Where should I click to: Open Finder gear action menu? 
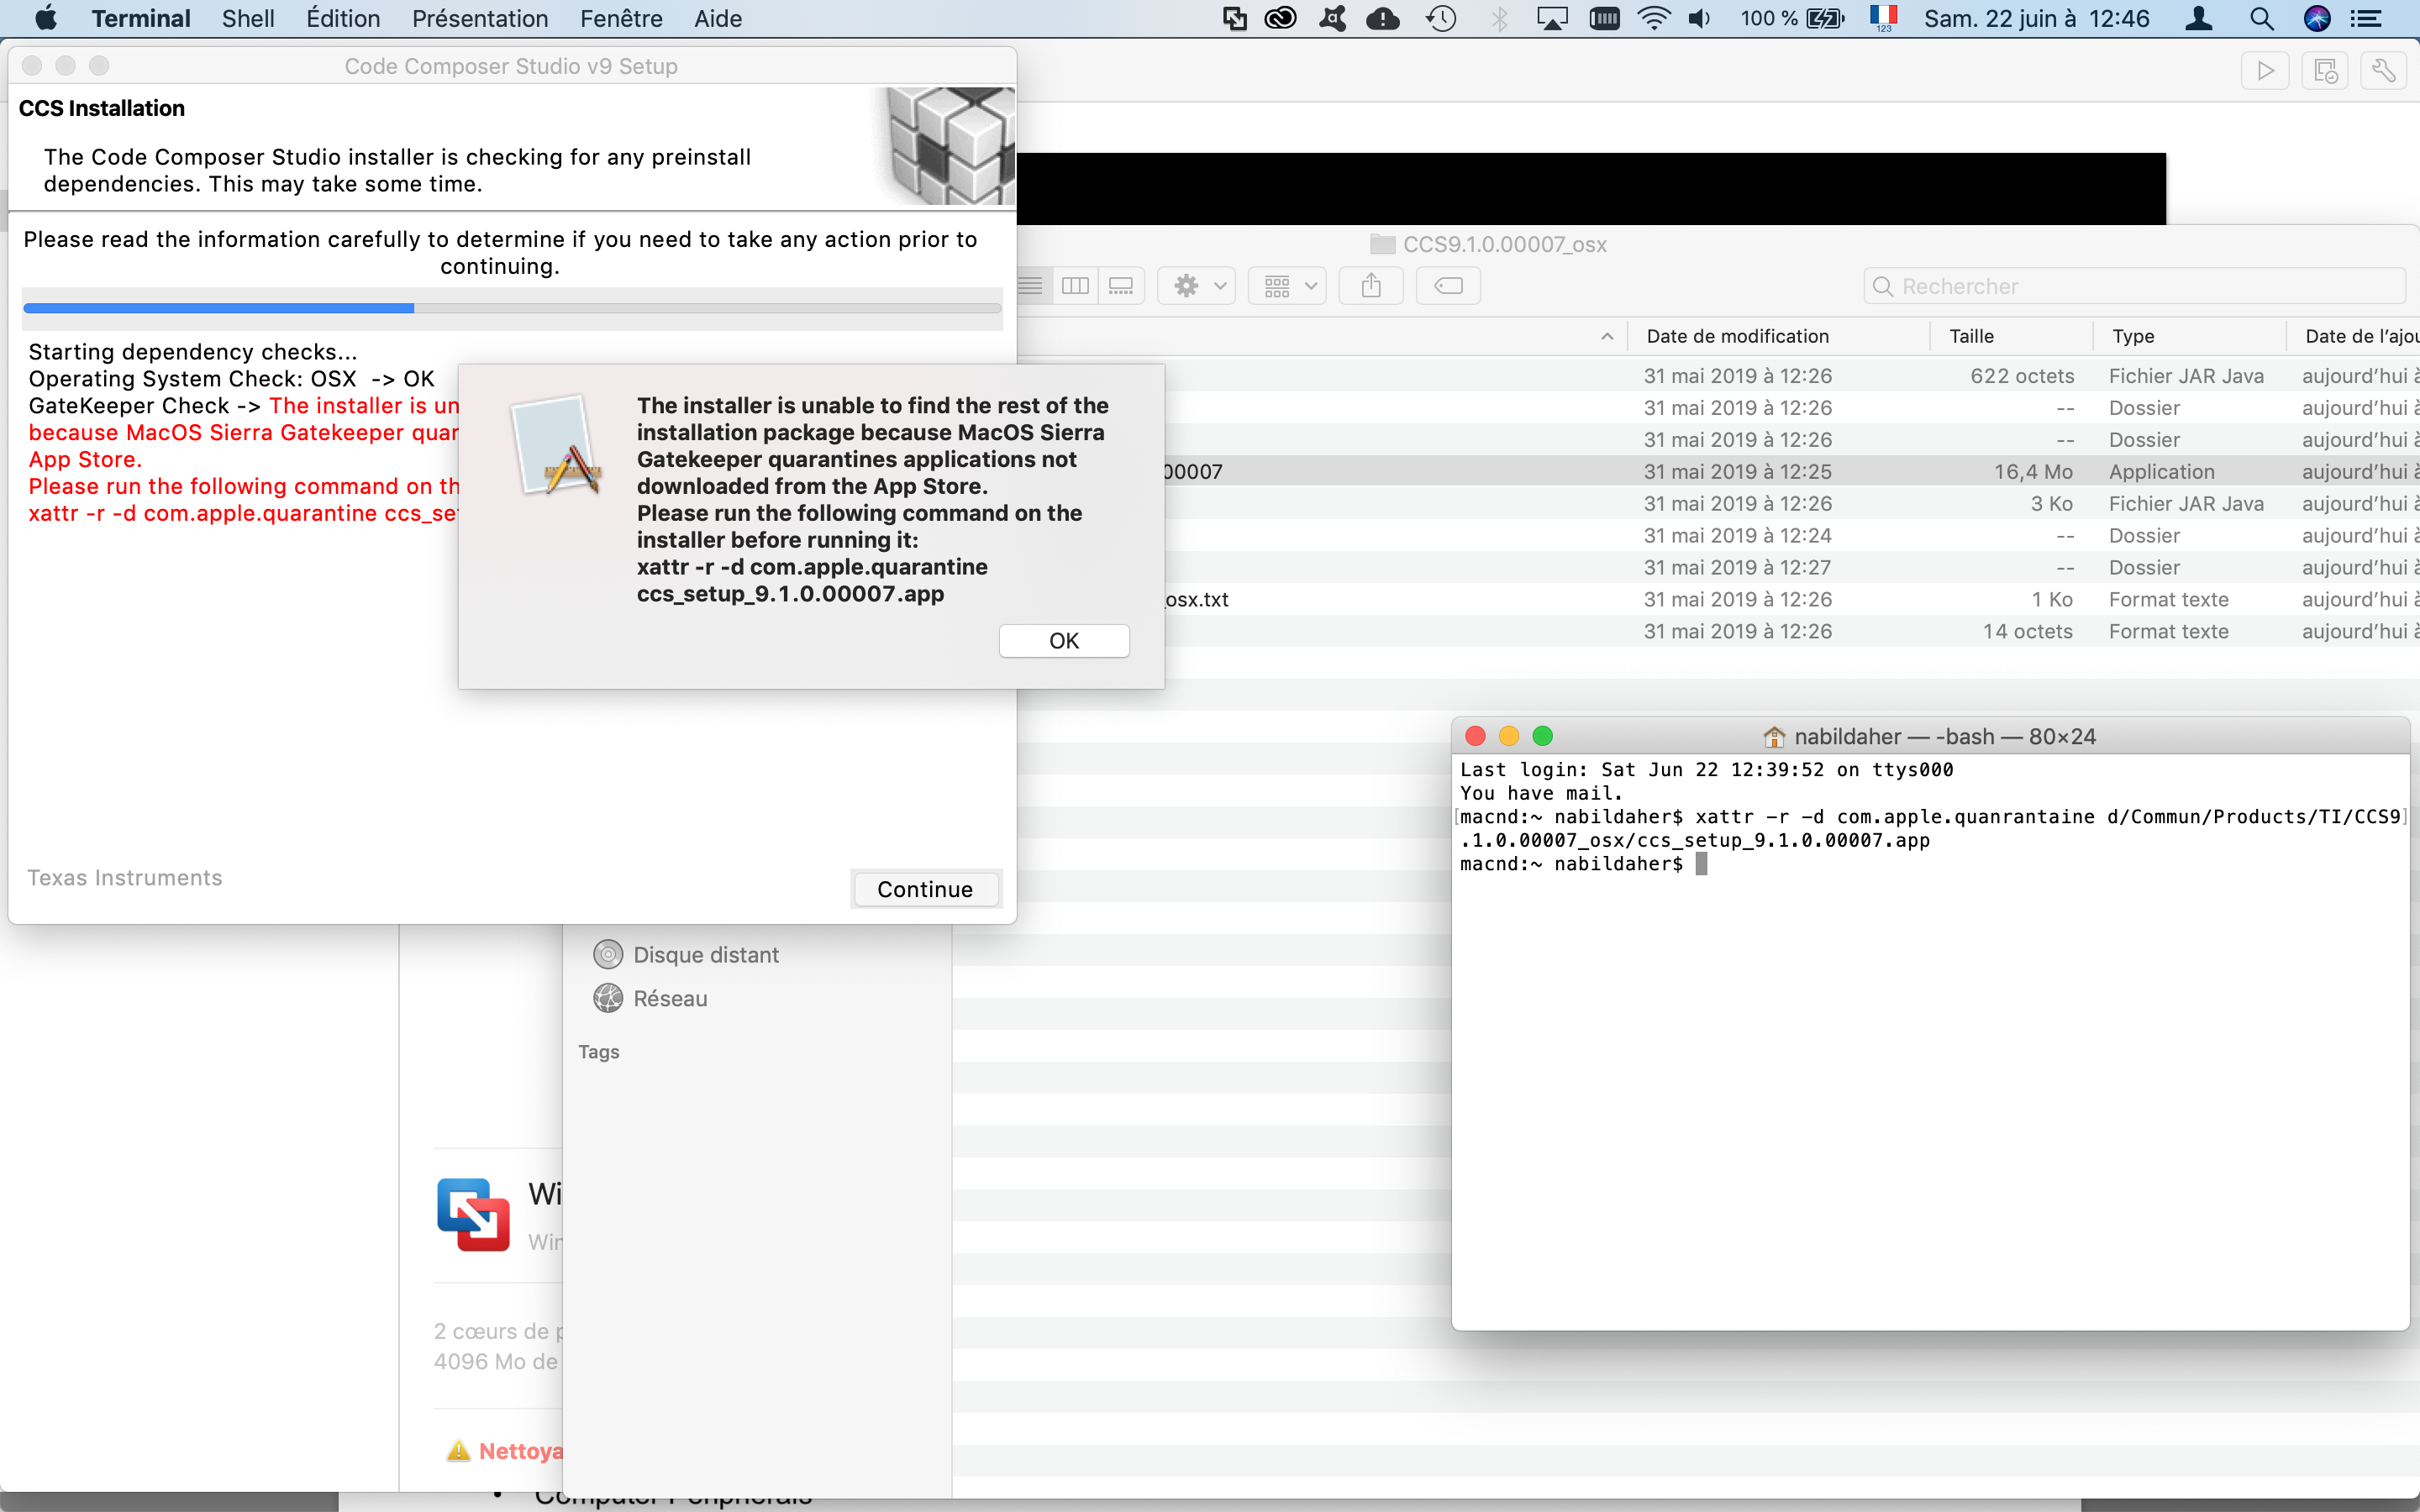(x=1197, y=286)
